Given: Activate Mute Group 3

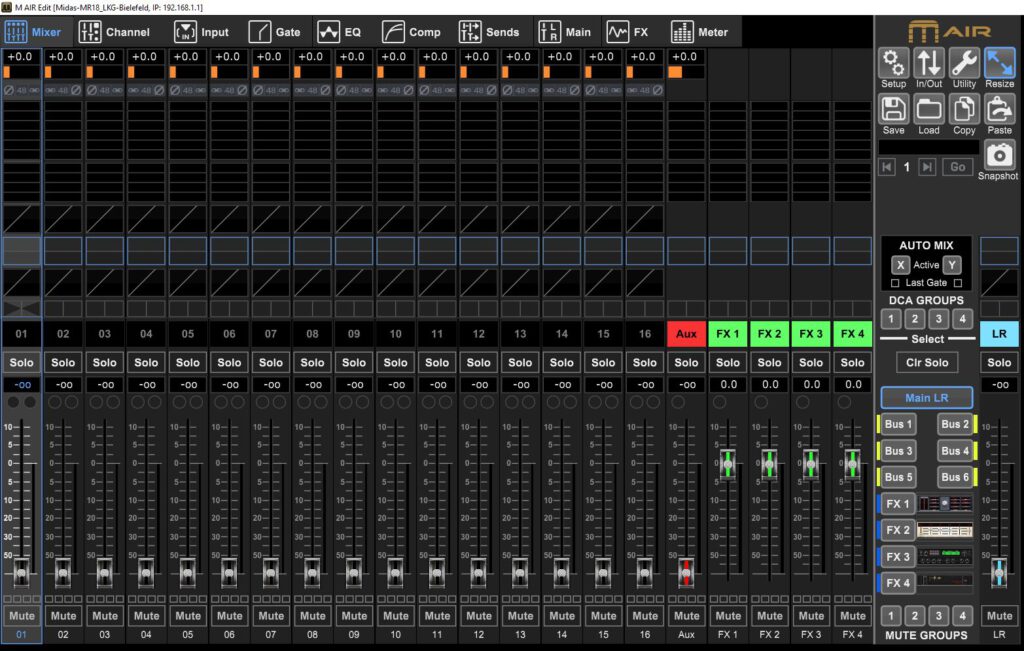Looking at the screenshot, I should pyautogui.click(x=938, y=615).
